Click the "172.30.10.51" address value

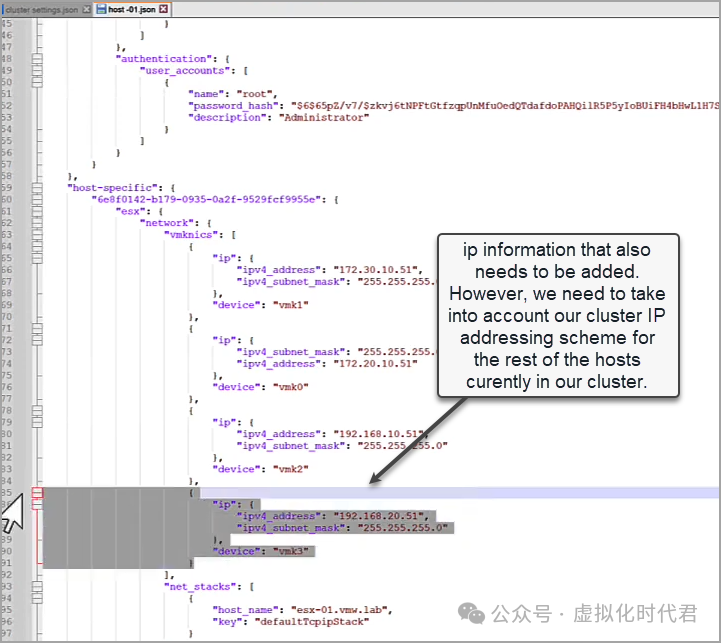376,270
